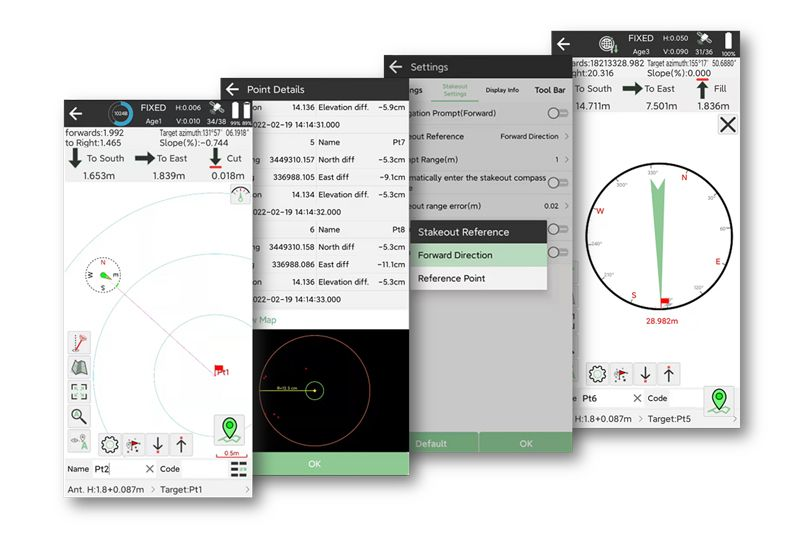Expand Stakeout Reference Forward Direction chevron
This screenshot has height=534, width=800.
pyautogui.click(x=566, y=136)
